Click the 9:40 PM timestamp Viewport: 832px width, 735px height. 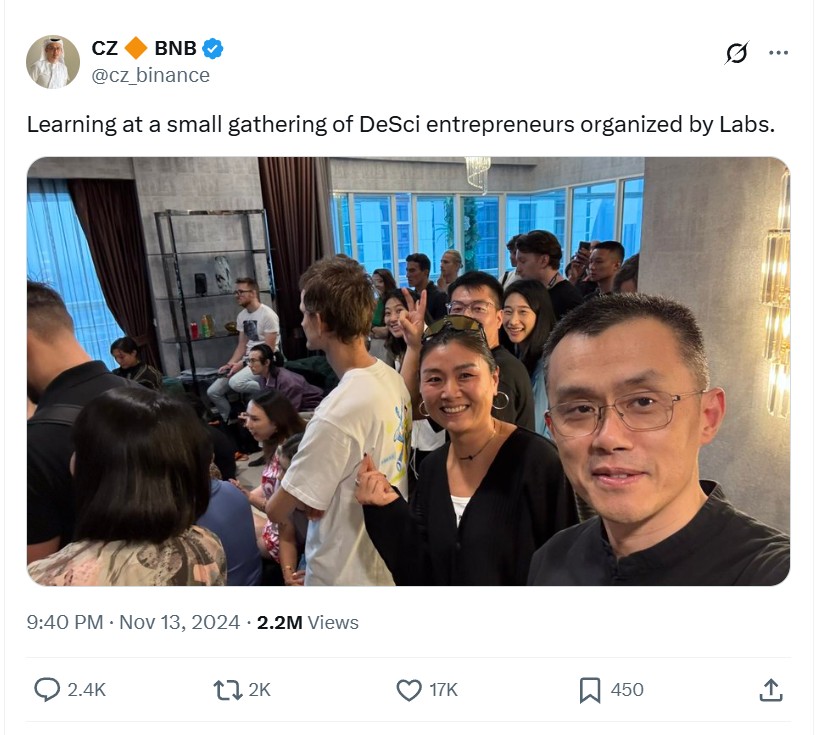(x=65, y=622)
